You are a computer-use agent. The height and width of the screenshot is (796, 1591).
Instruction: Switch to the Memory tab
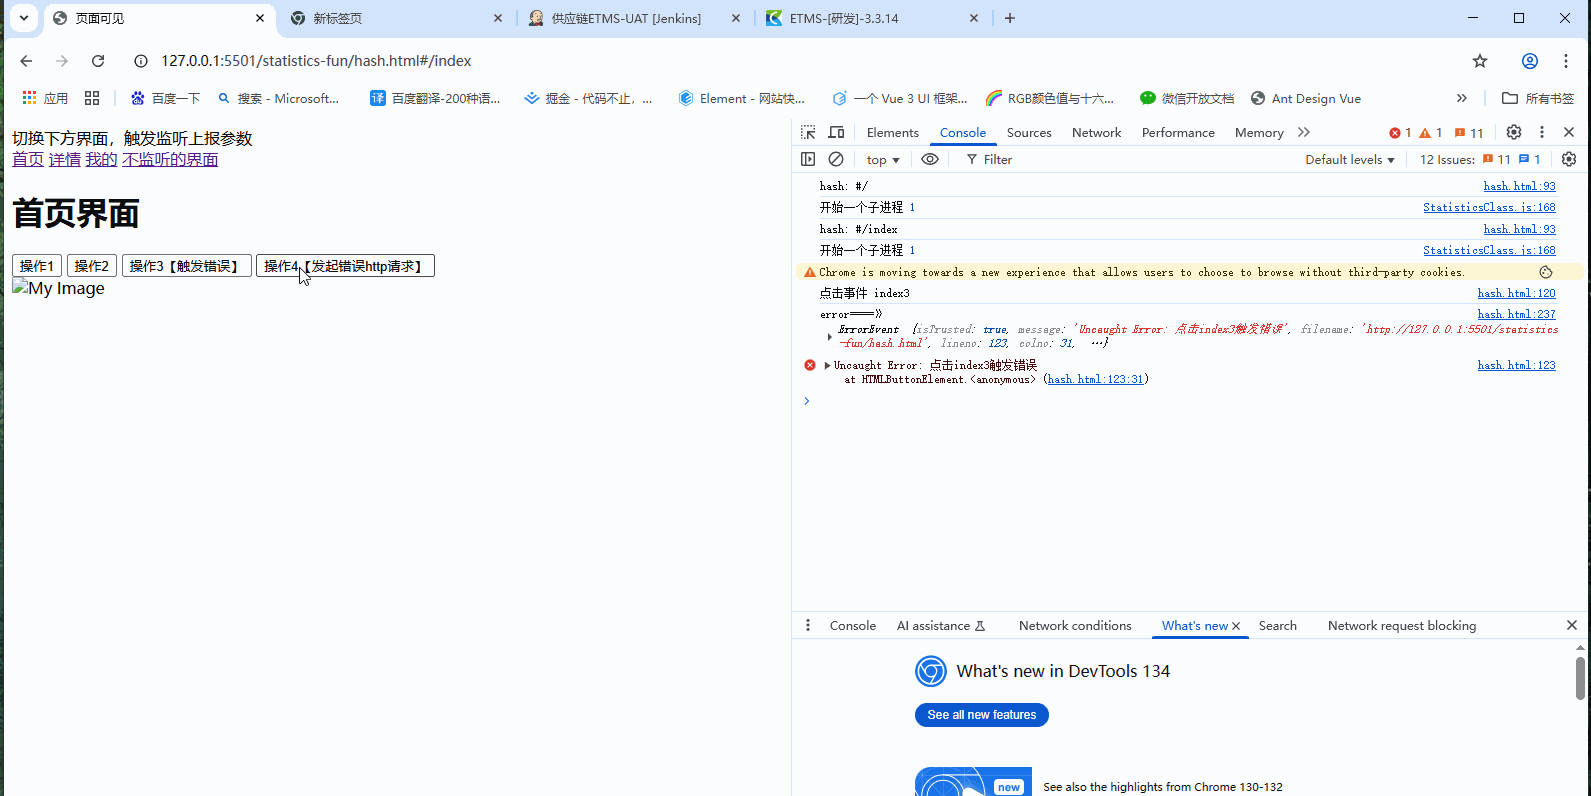click(1259, 132)
